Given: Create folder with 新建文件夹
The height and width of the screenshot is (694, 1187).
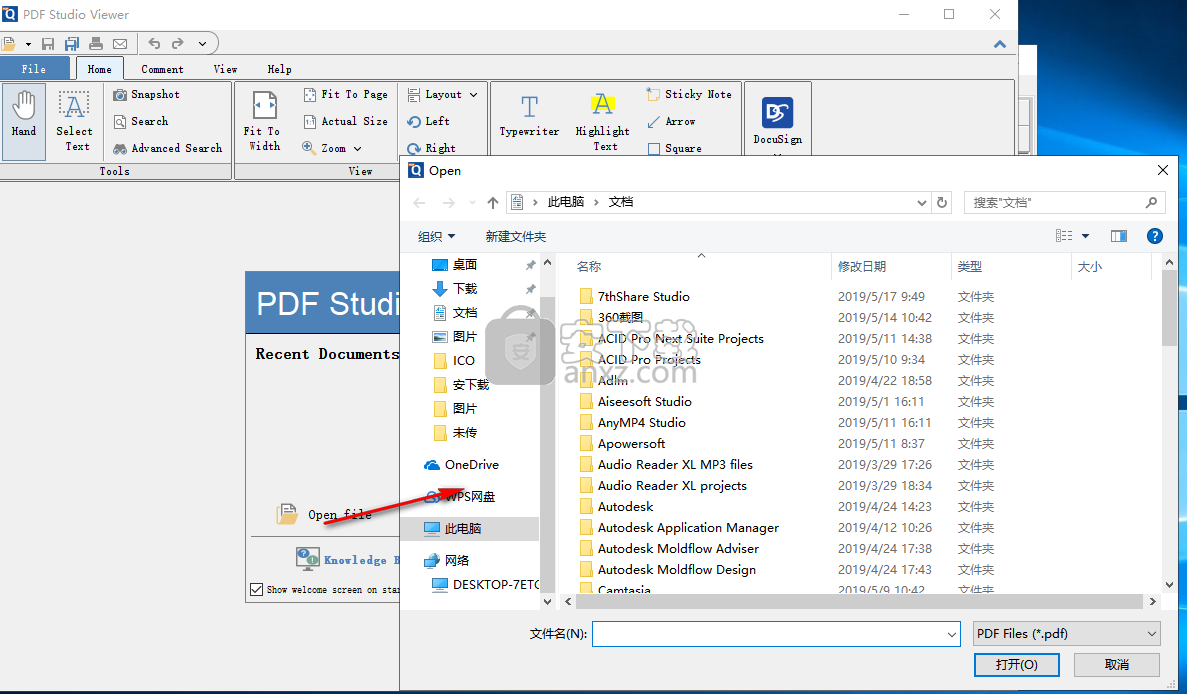Looking at the screenshot, I should point(516,236).
